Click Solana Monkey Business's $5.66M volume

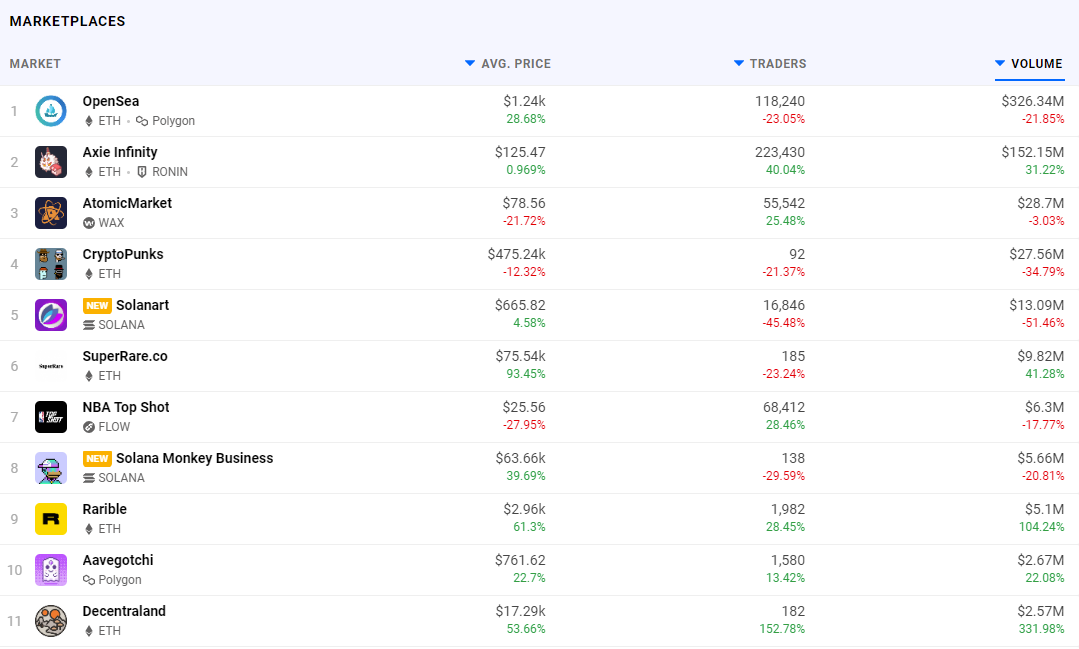coord(1040,458)
